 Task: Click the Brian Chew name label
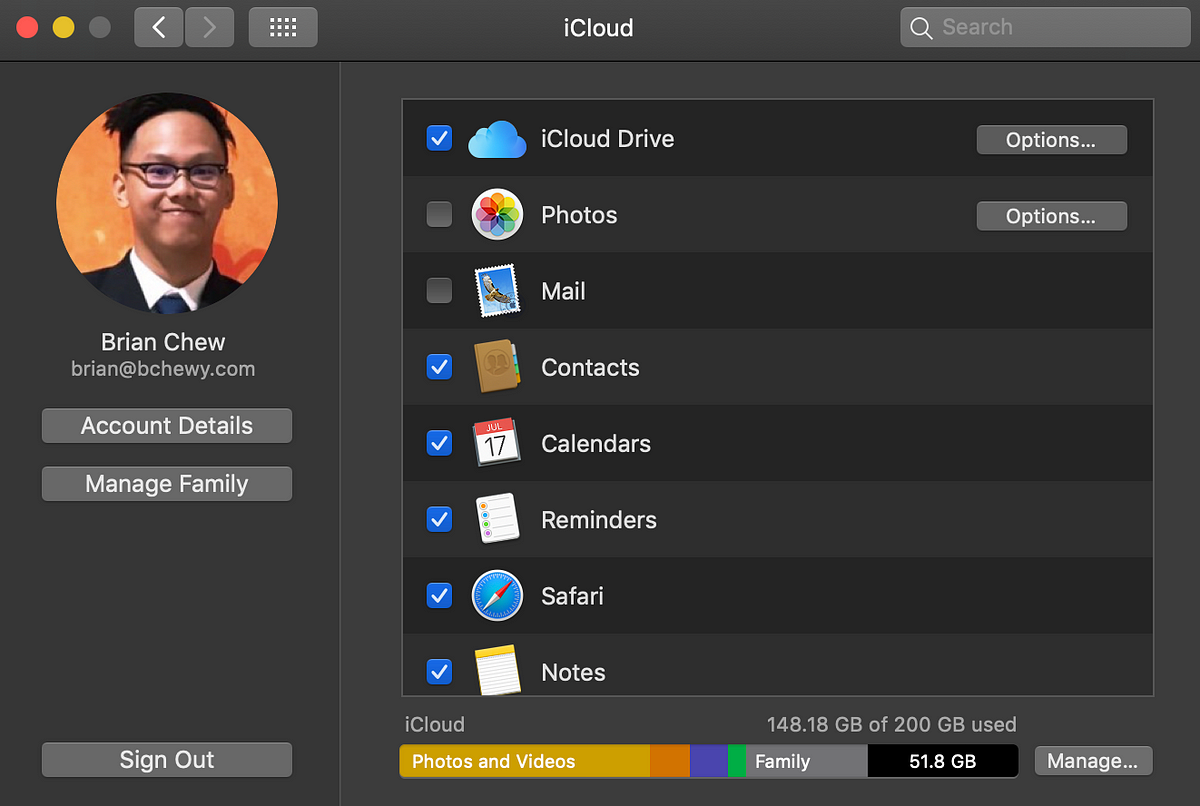coord(163,342)
